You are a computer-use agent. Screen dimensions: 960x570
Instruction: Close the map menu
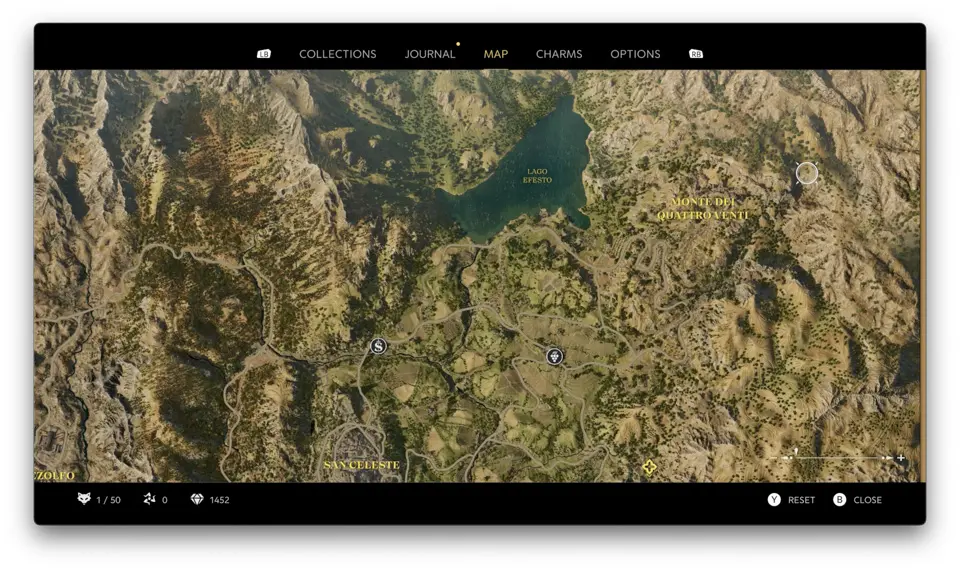pos(868,500)
